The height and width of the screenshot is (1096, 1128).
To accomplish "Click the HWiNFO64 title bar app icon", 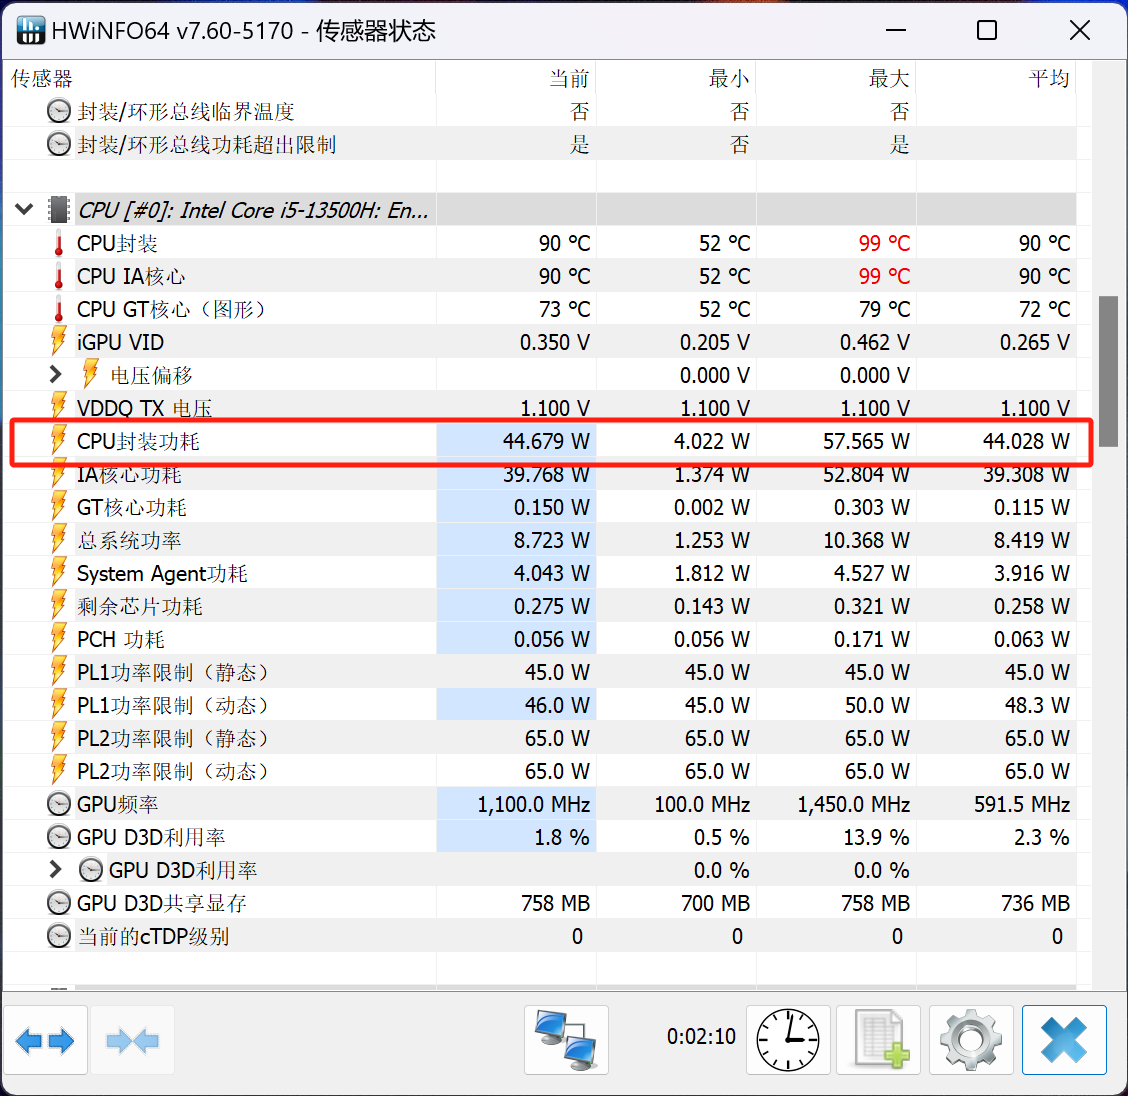I will click(31, 30).
